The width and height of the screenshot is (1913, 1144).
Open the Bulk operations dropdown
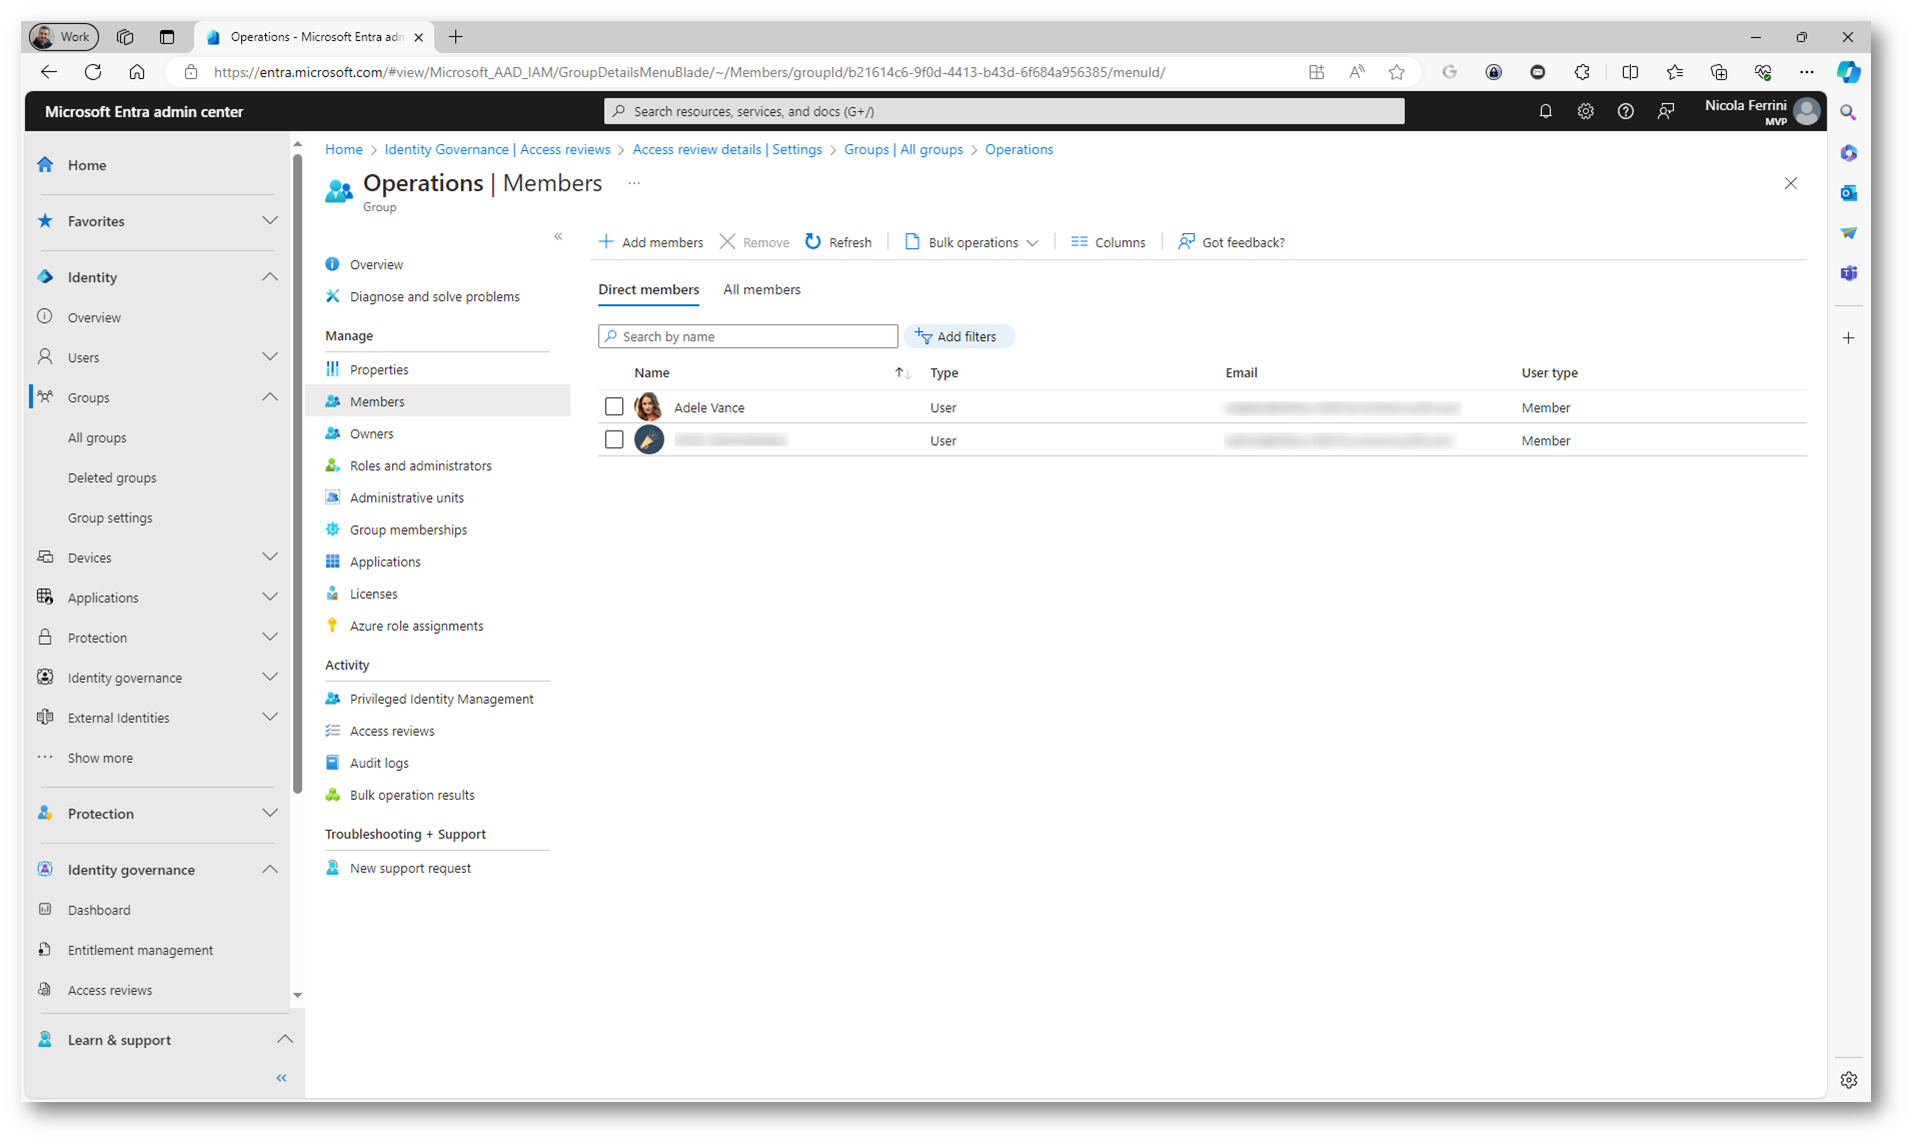pos(971,242)
